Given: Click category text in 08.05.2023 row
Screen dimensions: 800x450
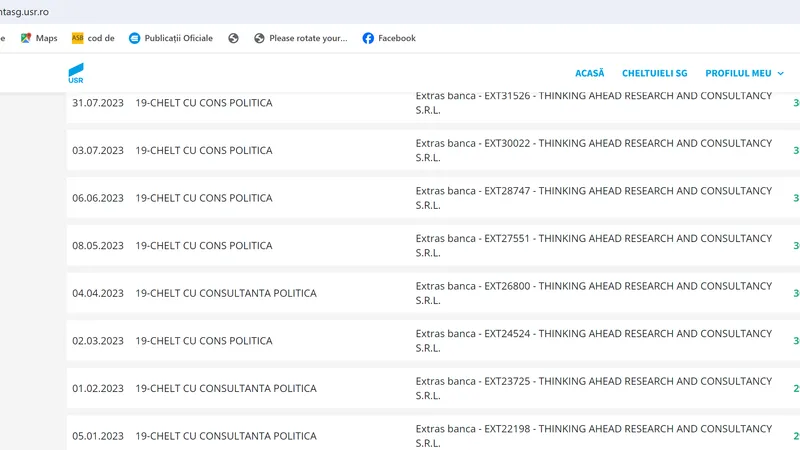Looking at the screenshot, I should point(204,245).
